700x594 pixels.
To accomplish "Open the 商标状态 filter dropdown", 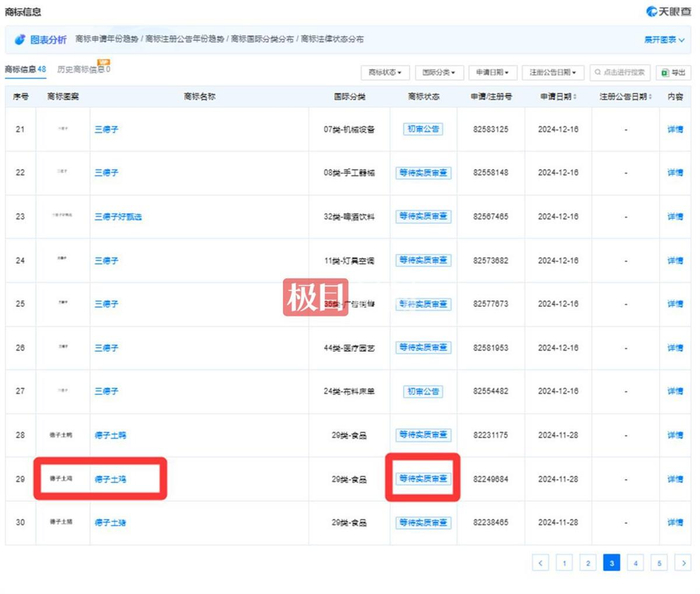I will (x=385, y=72).
